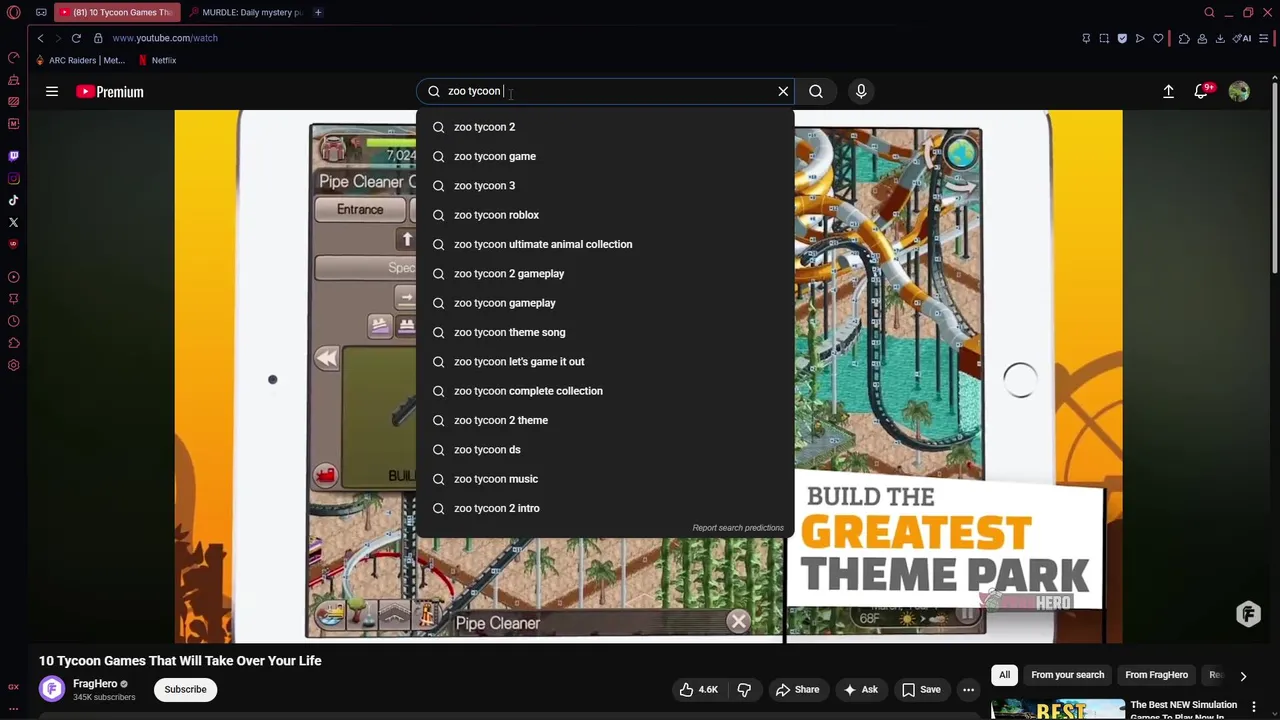Viewport: 1280px width, 720px height.
Task: Open the sidebar player icon
Action: pyautogui.click(x=14, y=277)
